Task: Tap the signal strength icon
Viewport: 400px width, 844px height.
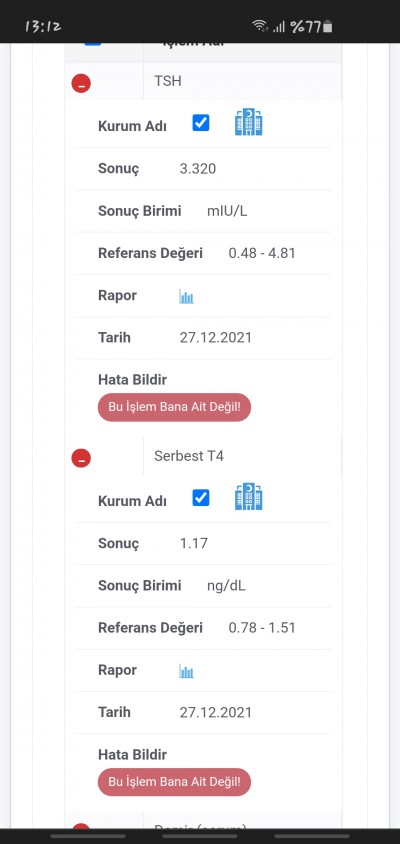Action: (x=278, y=27)
